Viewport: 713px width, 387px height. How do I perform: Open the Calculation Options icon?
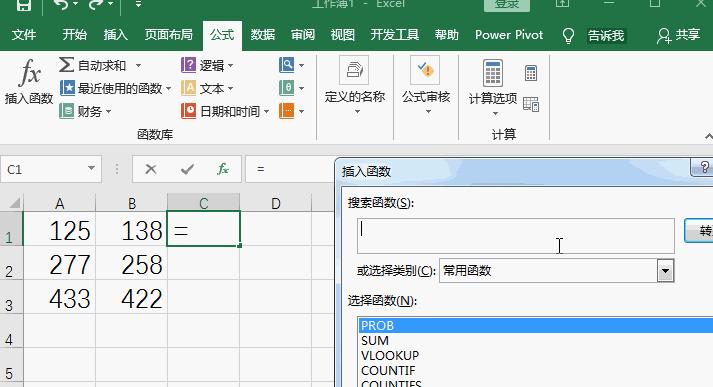493,73
